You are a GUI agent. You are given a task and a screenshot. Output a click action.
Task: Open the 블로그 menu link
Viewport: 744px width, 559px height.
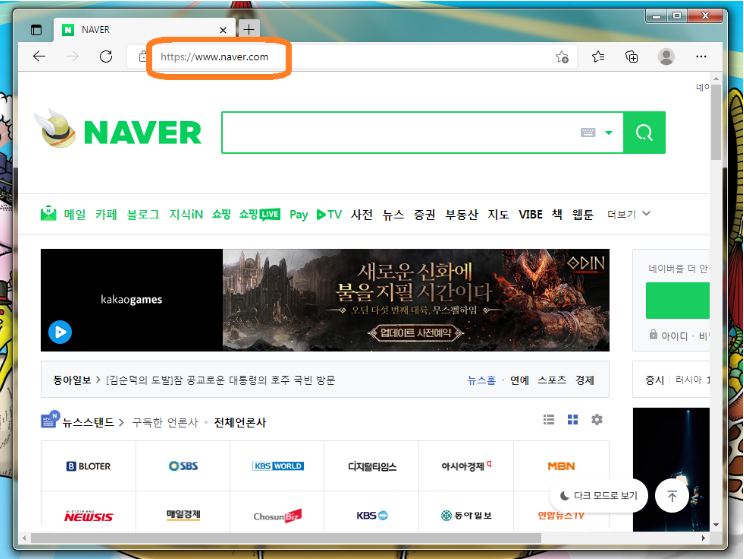[x=143, y=214]
